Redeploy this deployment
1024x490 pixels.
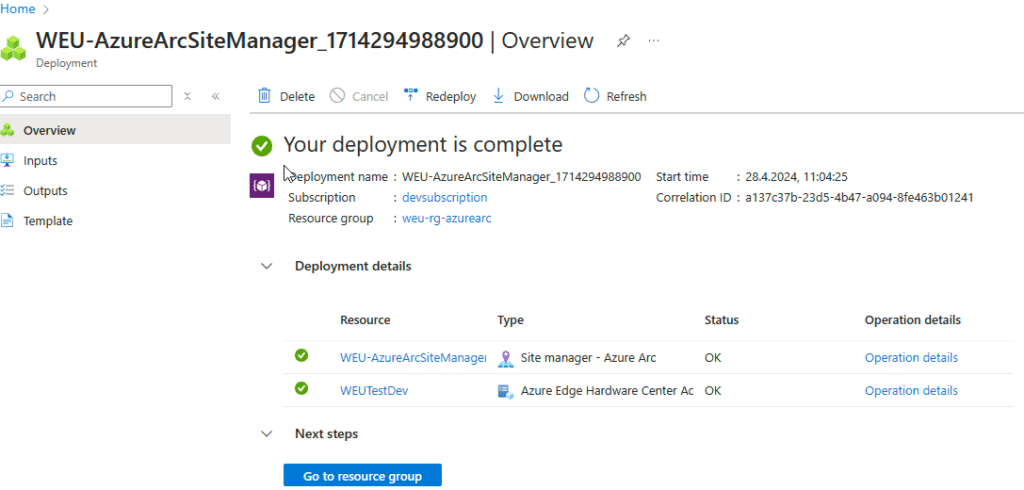440,96
